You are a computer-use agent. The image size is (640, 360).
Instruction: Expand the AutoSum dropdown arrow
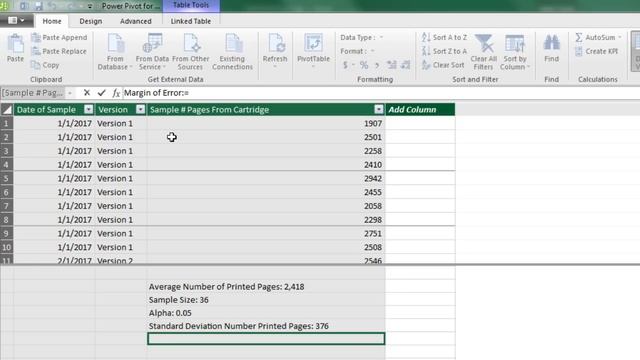620,38
